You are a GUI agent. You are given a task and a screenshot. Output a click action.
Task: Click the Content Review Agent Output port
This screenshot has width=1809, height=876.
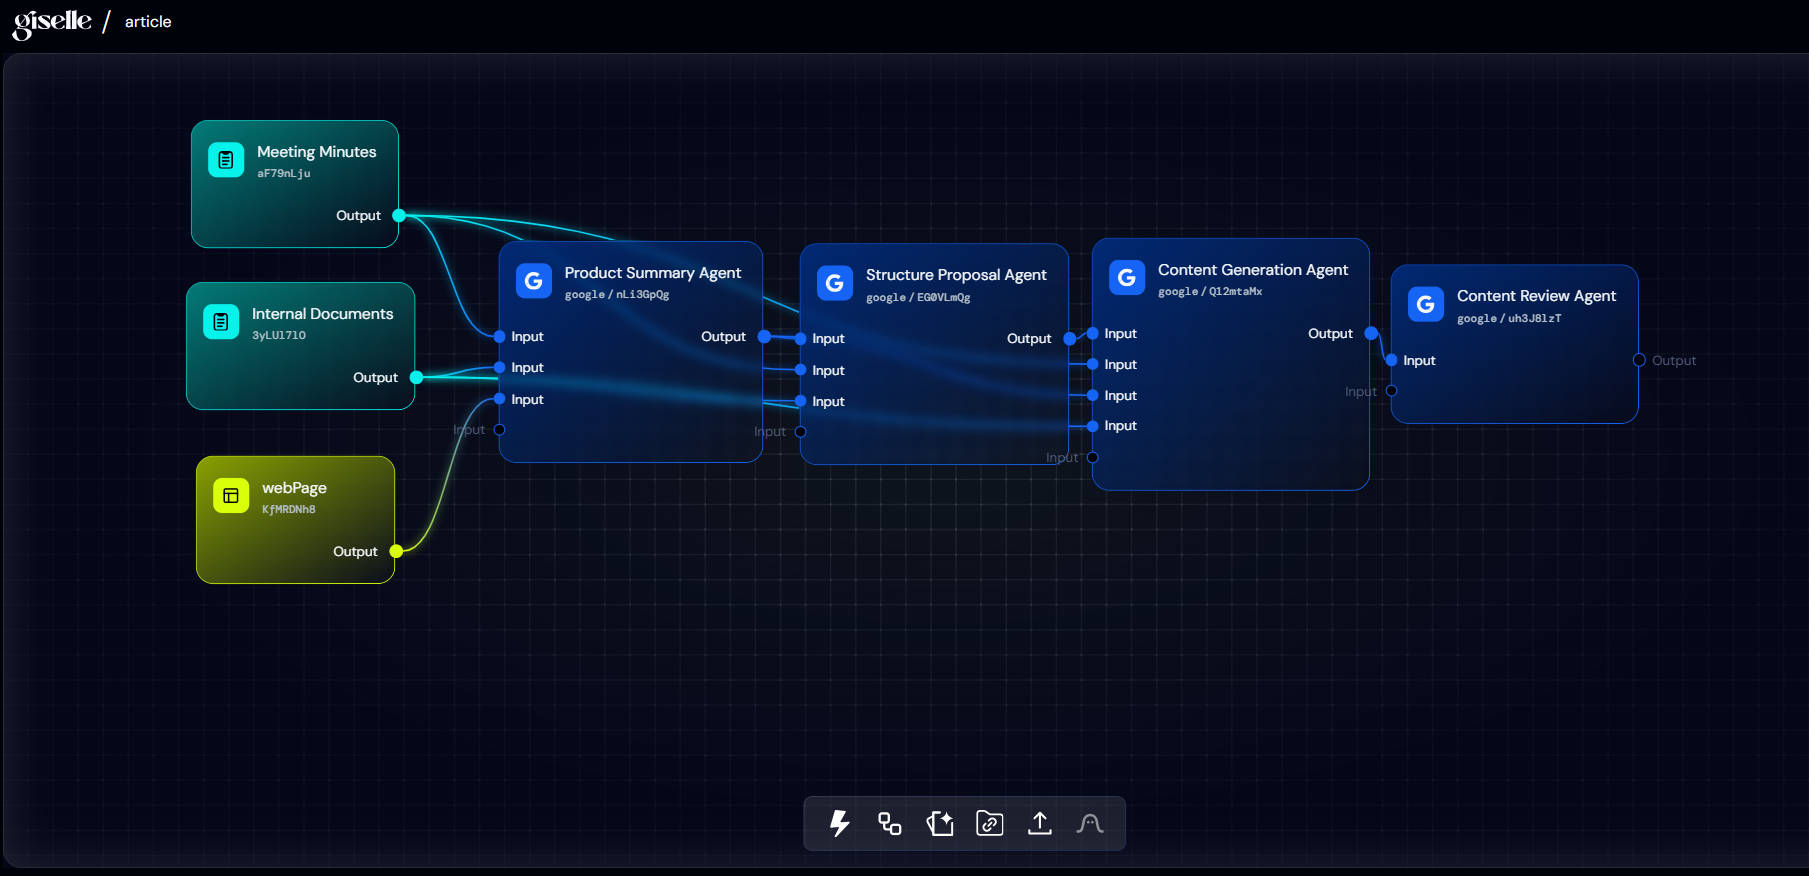pos(1639,360)
